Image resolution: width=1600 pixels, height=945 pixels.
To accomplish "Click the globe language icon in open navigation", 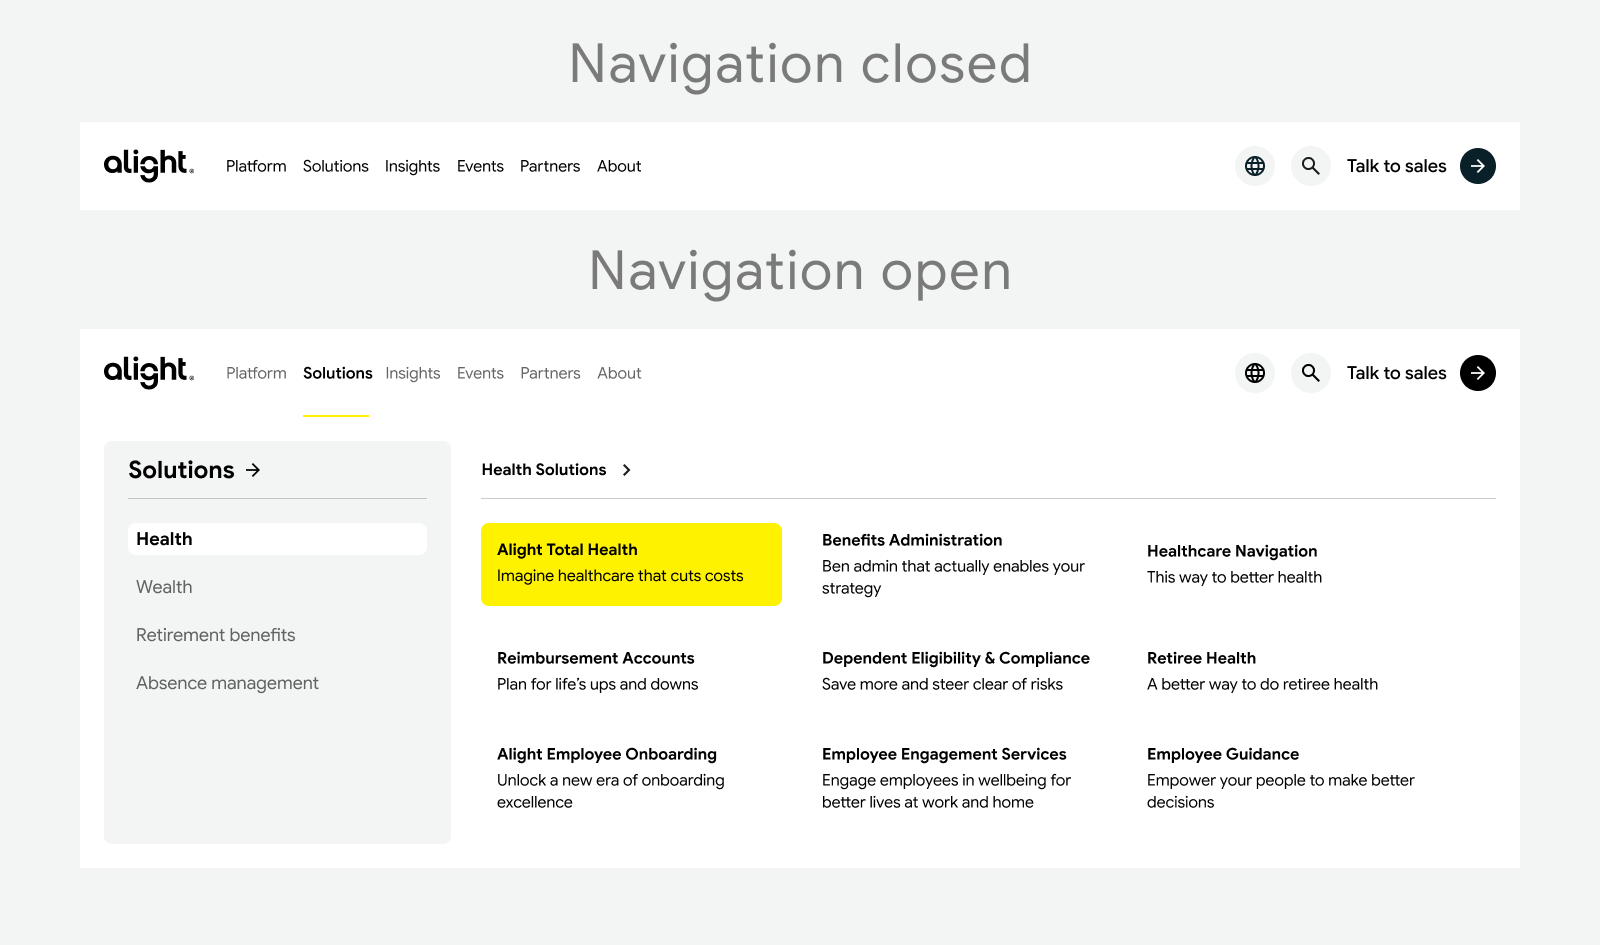I will click(1255, 373).
